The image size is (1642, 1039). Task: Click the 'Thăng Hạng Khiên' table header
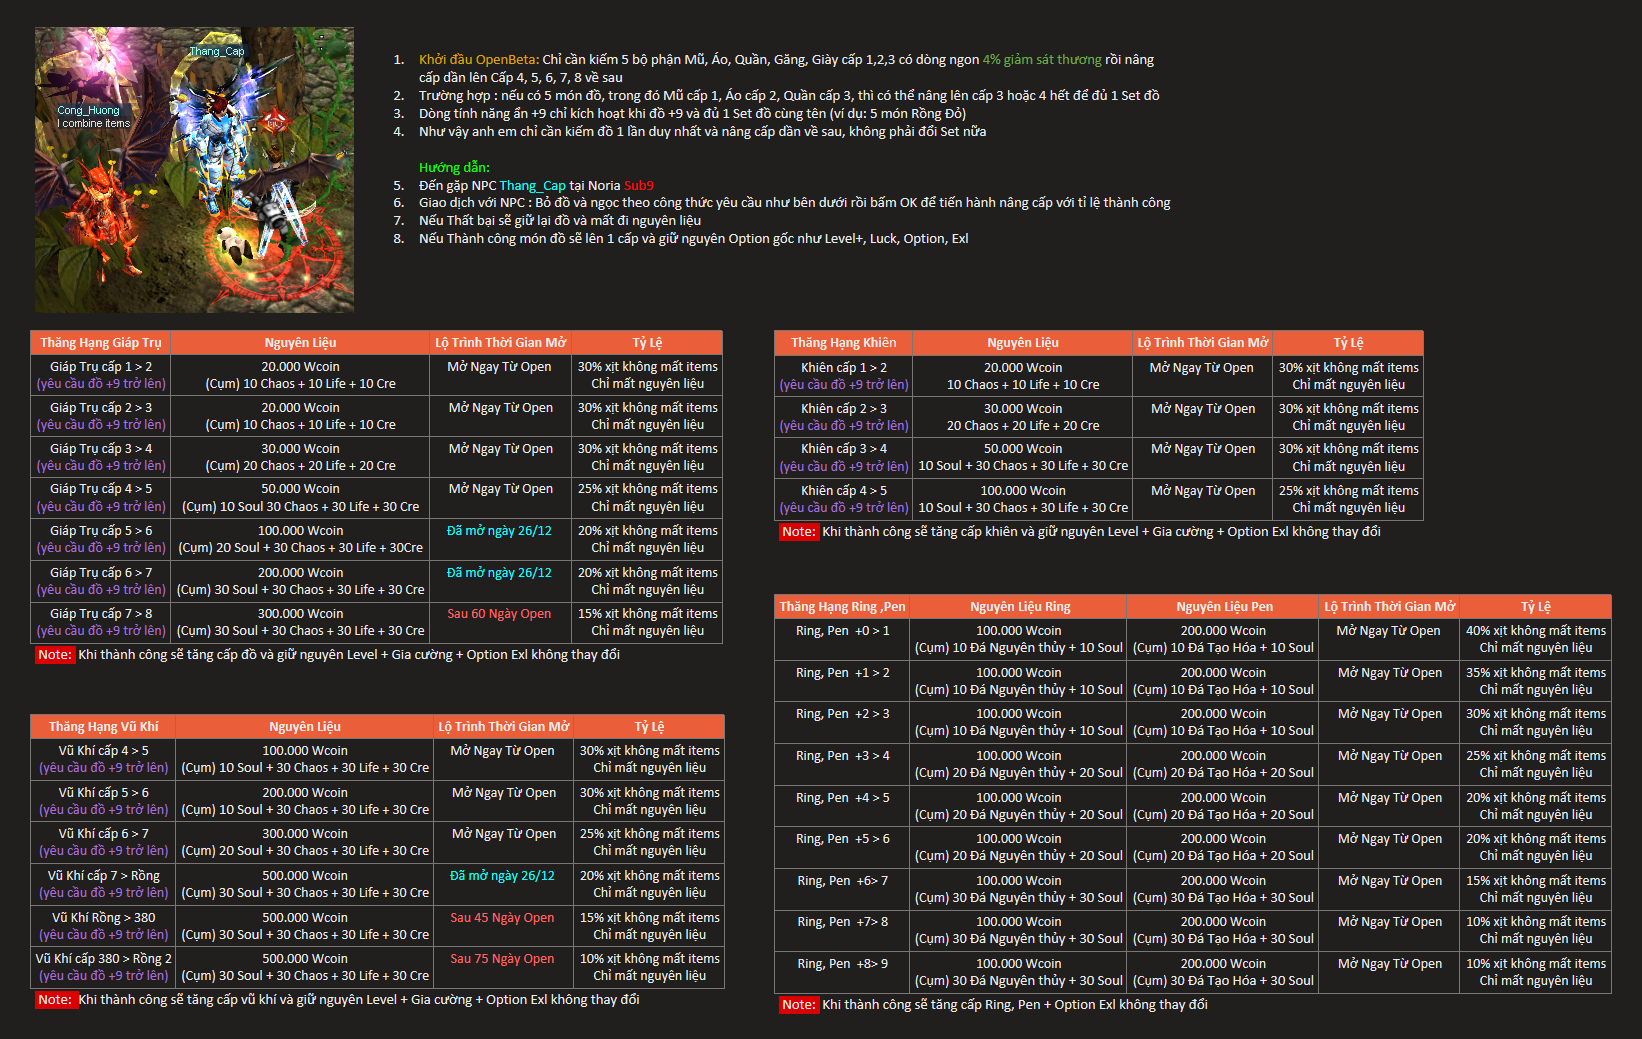(x=843, y=343)
